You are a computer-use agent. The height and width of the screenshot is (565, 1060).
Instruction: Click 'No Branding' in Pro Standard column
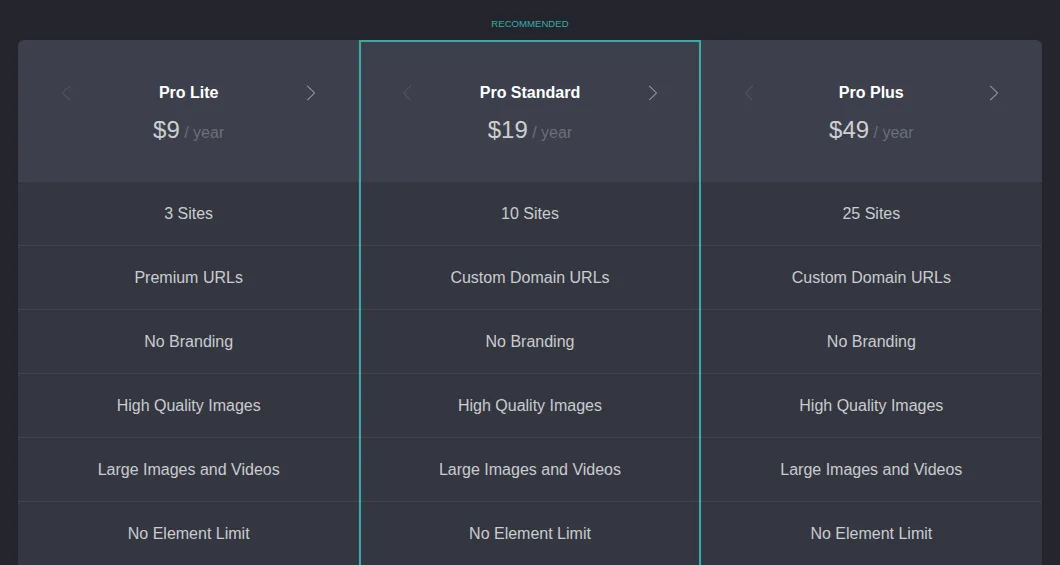tap(530, 342)
